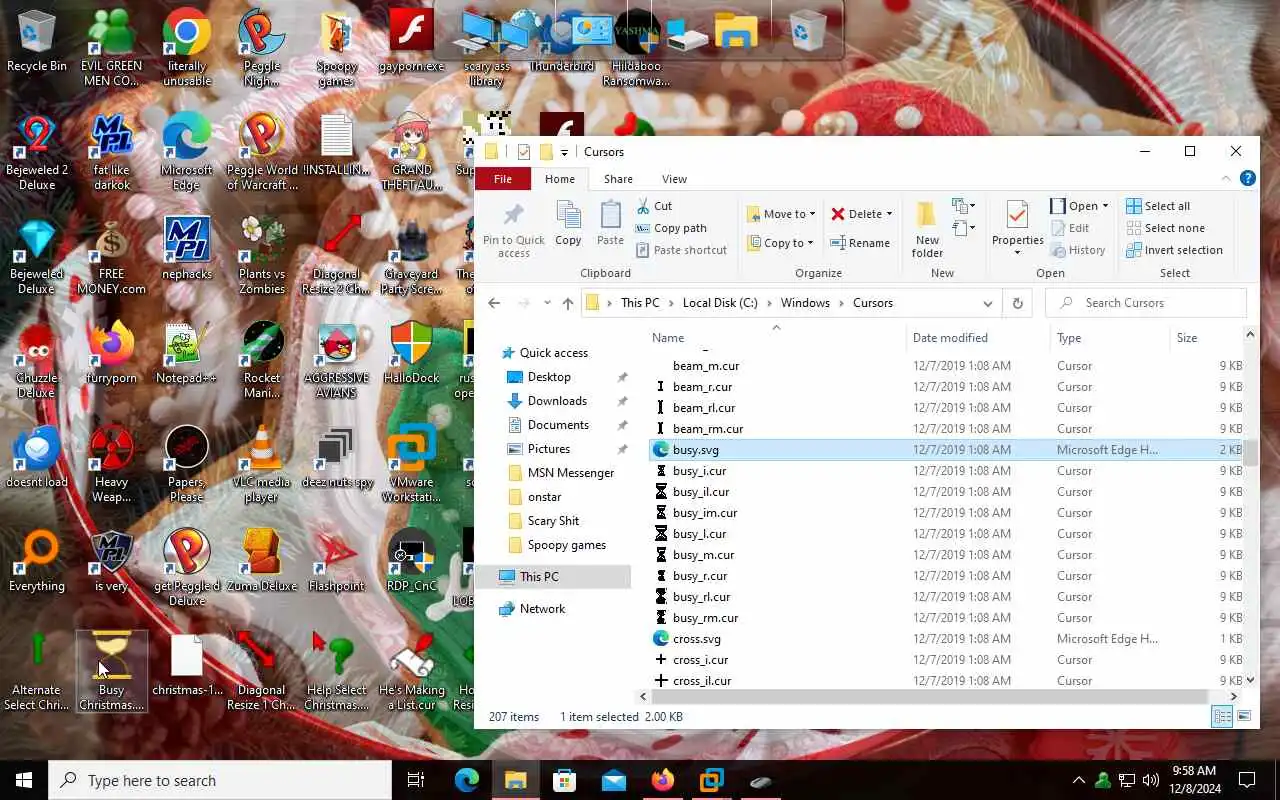Open Explorer help question mark icon
This screenshot has width=1280, height=800.
[x=1247, y=179]
